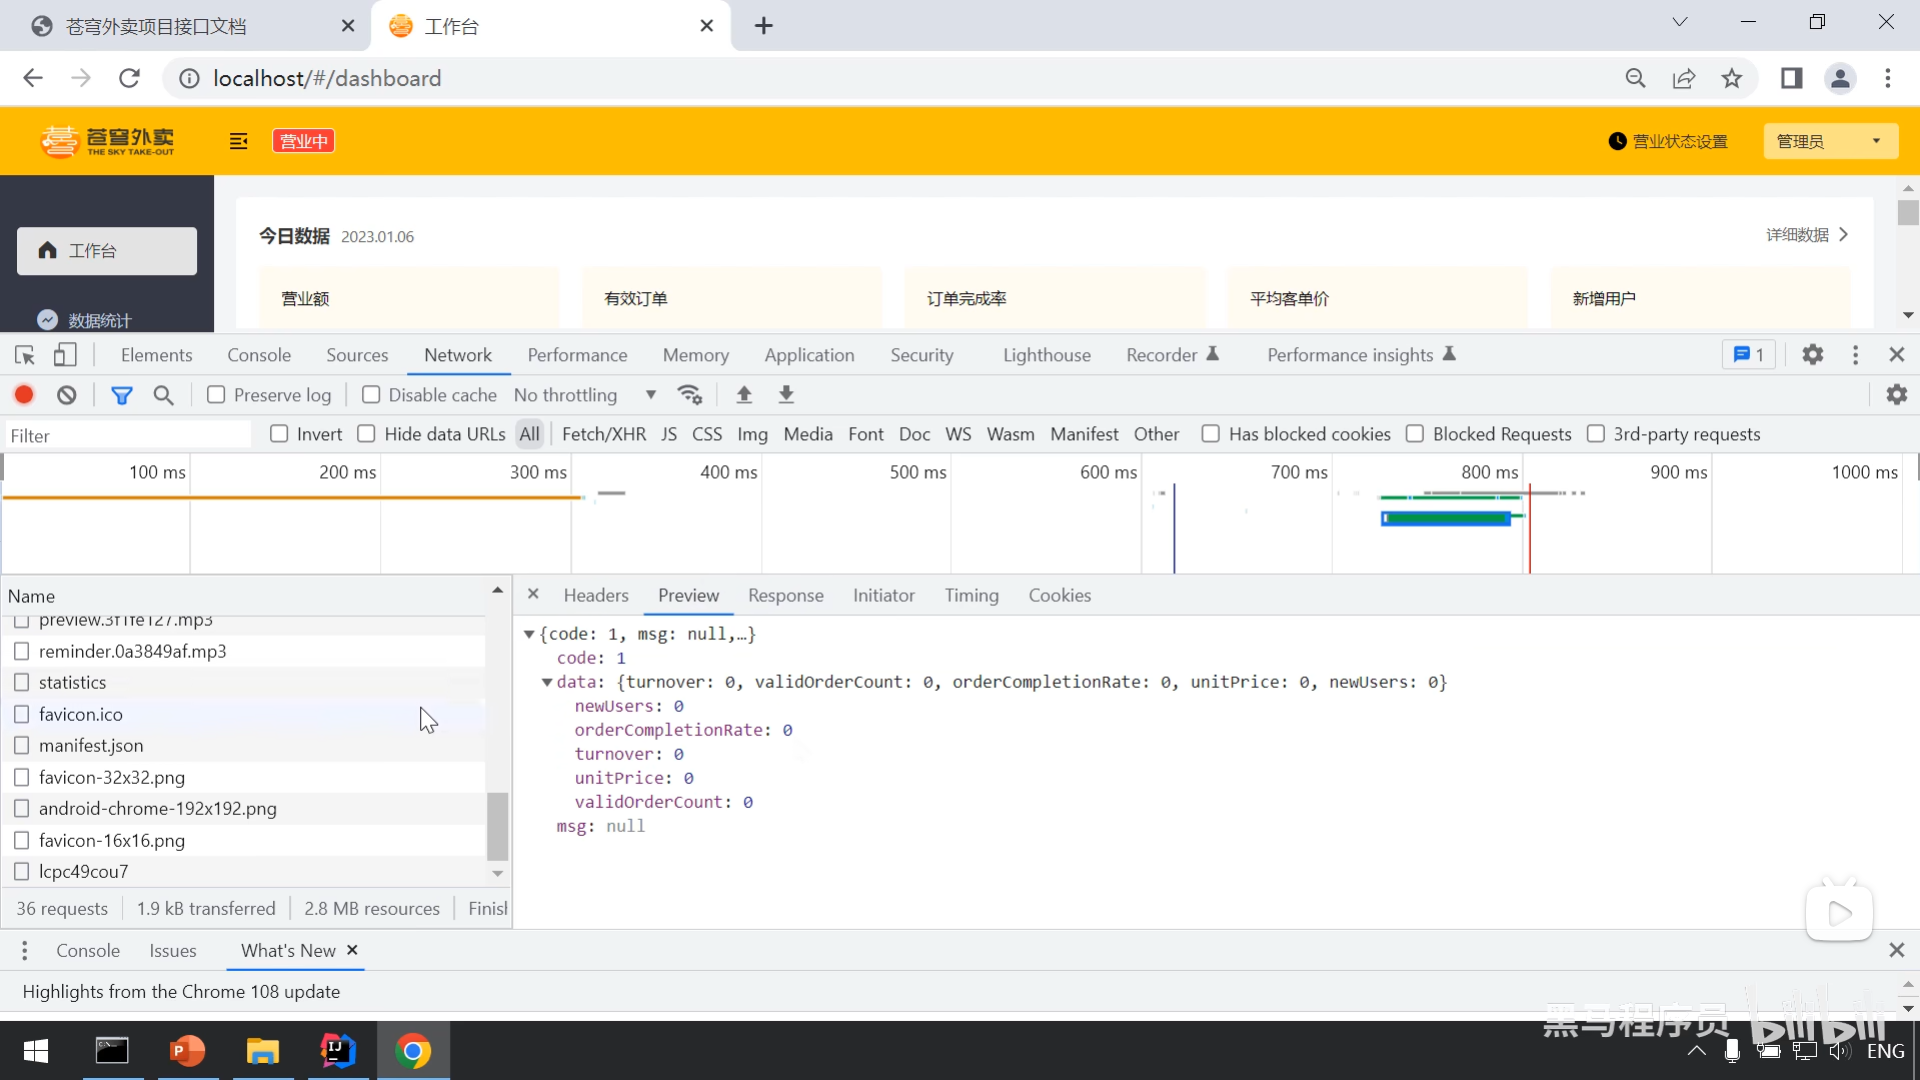Open the Response tab of the request
Image resolution: width=1920 pixels, height=1080 pixels.
785,596
